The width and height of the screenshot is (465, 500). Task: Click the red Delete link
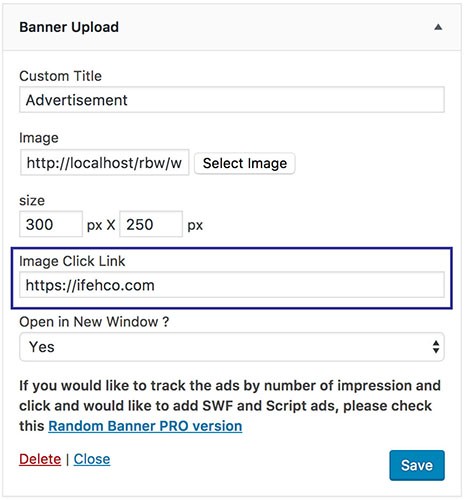click(x=40, y=459)
